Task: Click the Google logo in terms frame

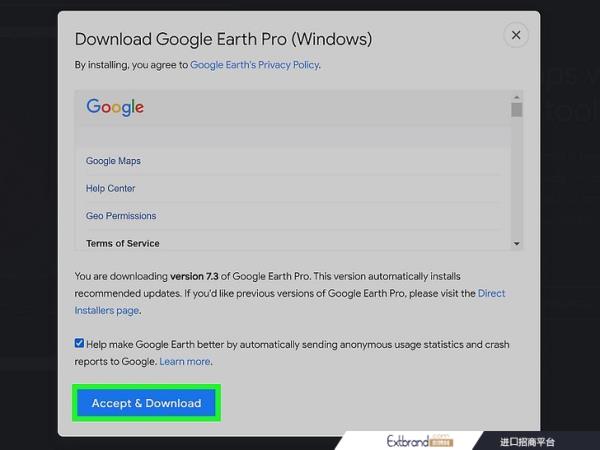Action: (x=115, y=107)
